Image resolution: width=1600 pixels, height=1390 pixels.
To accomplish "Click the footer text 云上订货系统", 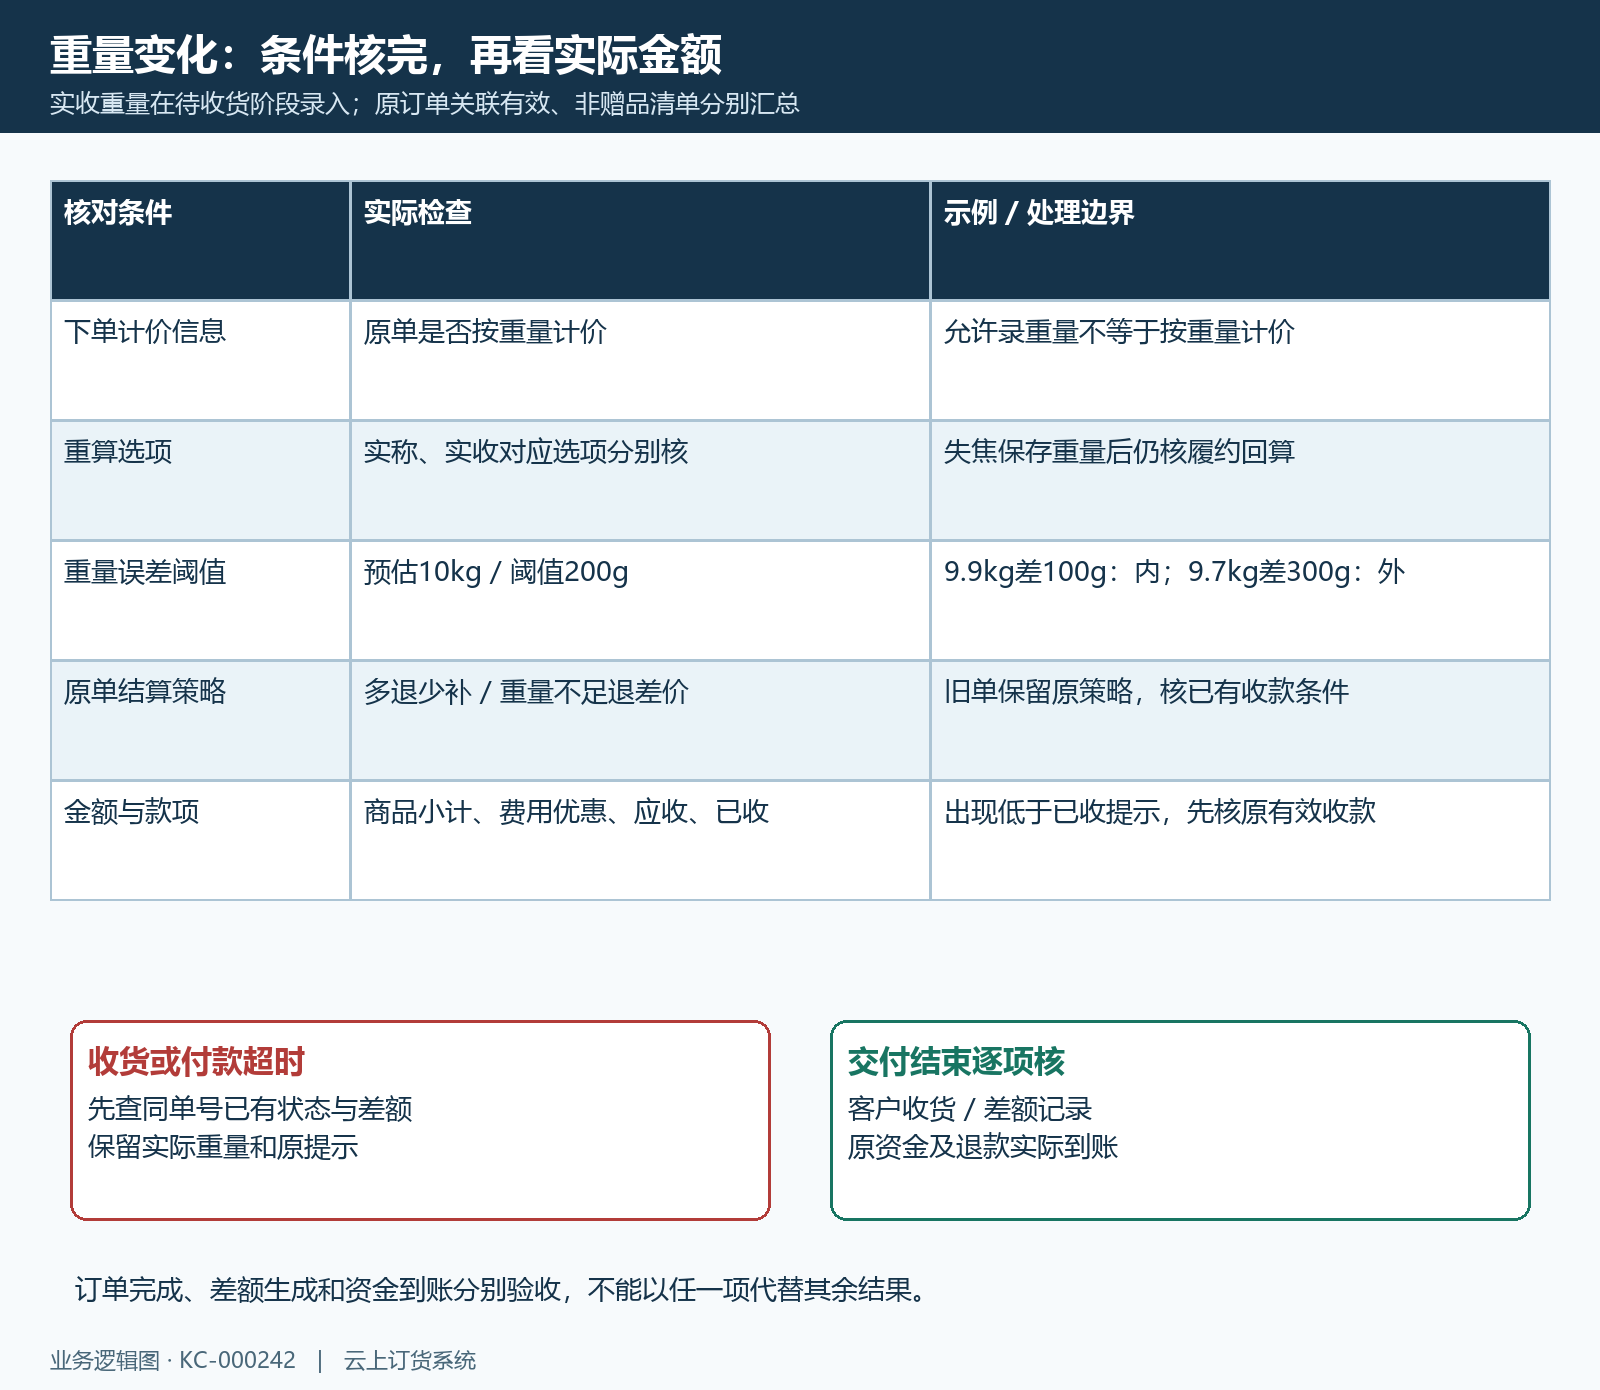I will click(x=410, y=1360).
